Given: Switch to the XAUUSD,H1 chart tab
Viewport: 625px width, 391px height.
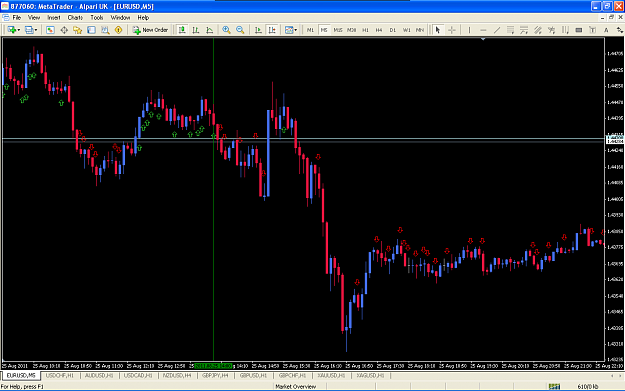Looking at the screenshot, I should pyautogui.click(x=331, y=375).
